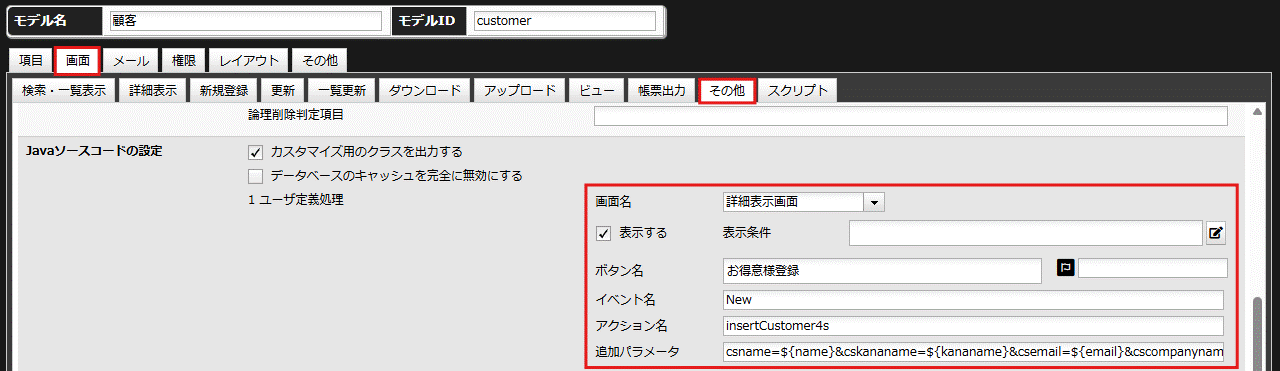Go to 検索・一覧表示 sub-tab
This screenshot has height=371, width=1280.
coord(64,90)
